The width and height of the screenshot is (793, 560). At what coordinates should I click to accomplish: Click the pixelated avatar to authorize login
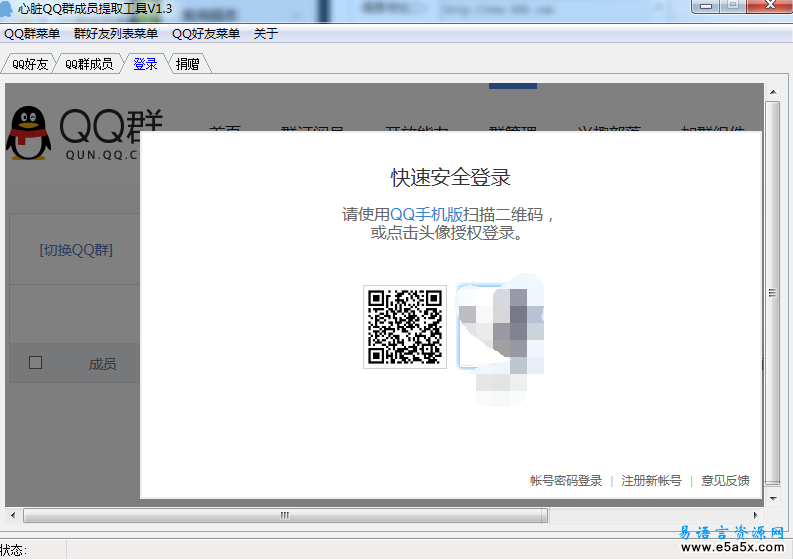pos(500,326)
